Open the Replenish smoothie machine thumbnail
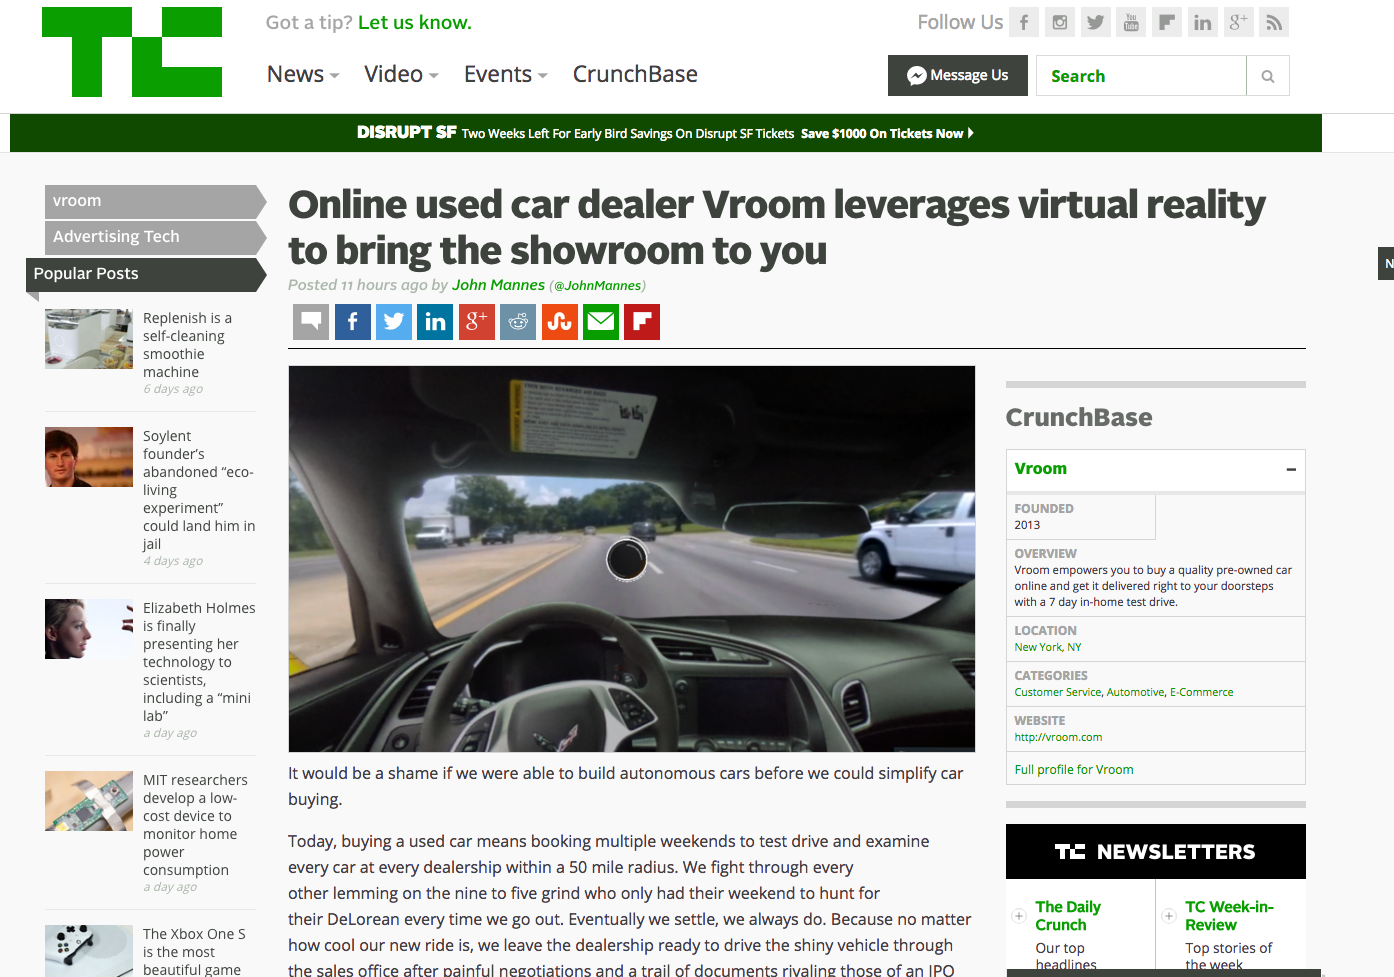This screenshot has width=1394, height=977. point(89,339)
